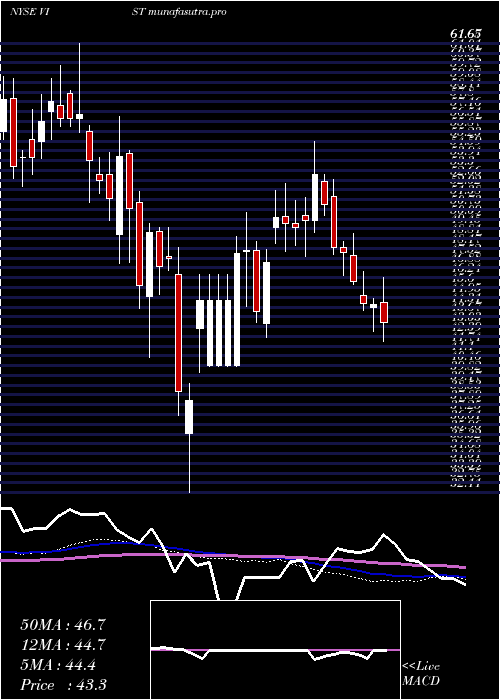Click the 'NYSE VI' ticker label
This screenshot has width=500, height=700.
(29, 12)
